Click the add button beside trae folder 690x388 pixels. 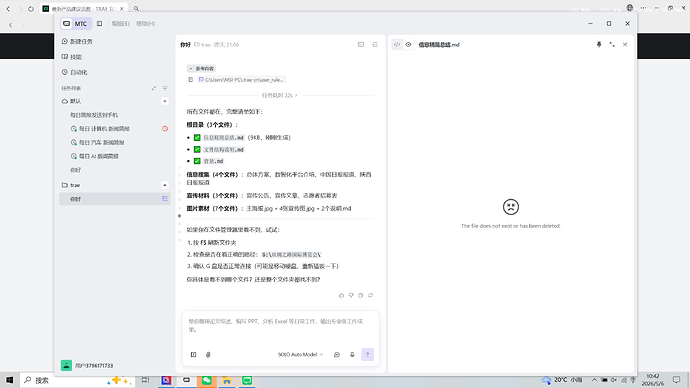click(x=165, y=185)
